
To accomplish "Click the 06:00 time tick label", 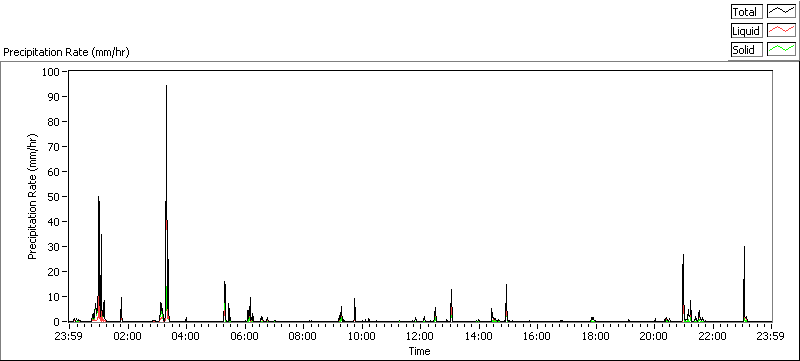I will point(245,336).
